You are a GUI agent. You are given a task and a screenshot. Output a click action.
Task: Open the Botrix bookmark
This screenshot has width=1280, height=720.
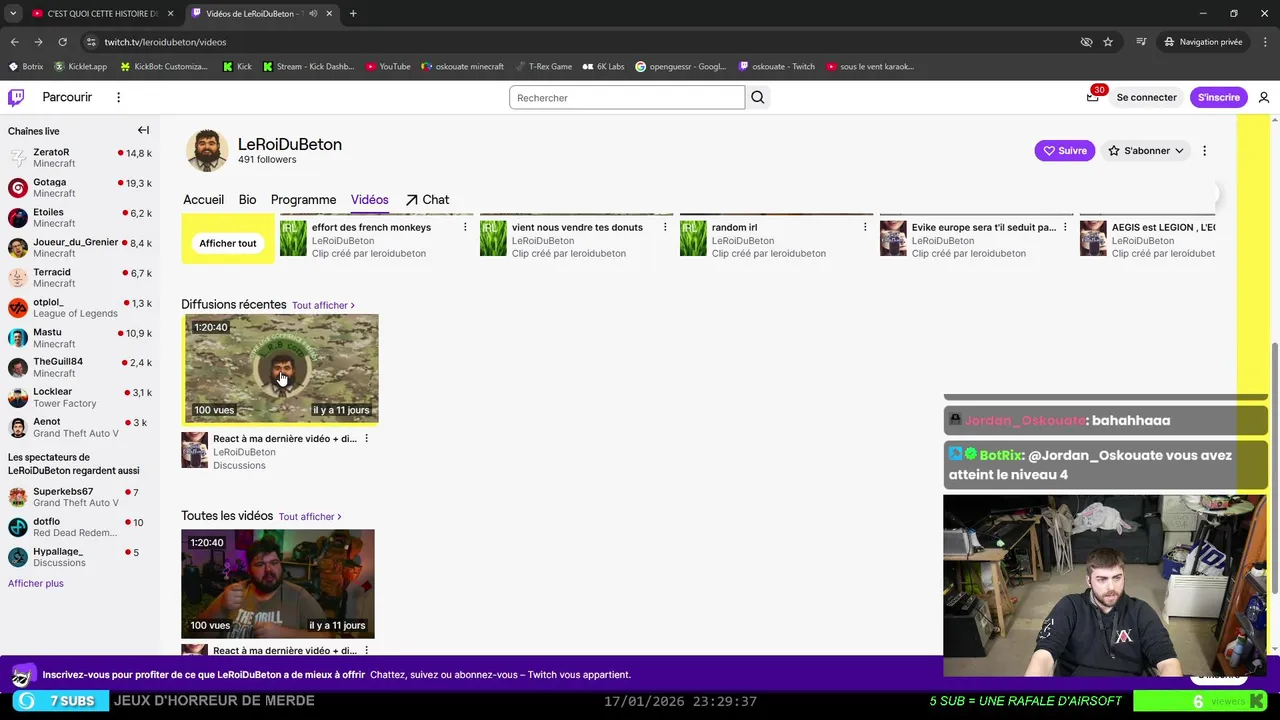(x=27, y=67)
